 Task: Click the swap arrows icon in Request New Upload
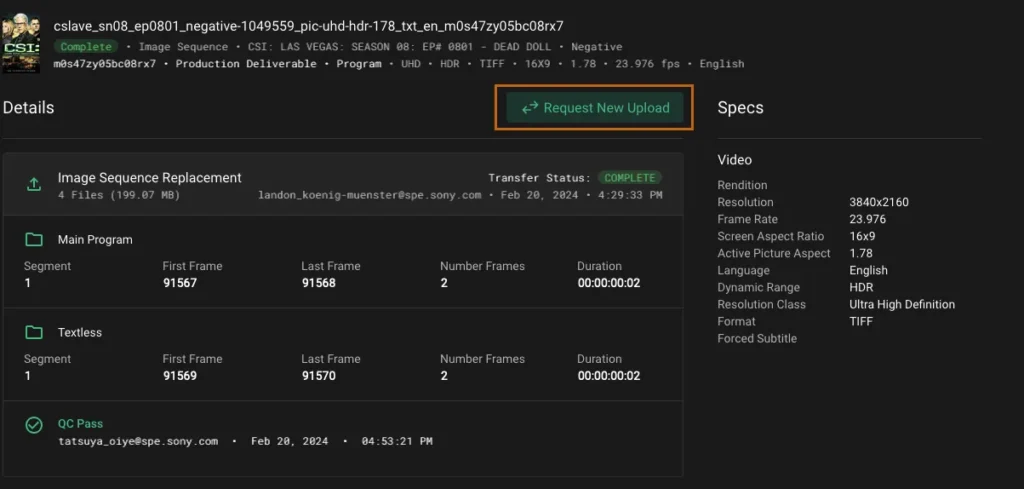[x=530, y=108]
